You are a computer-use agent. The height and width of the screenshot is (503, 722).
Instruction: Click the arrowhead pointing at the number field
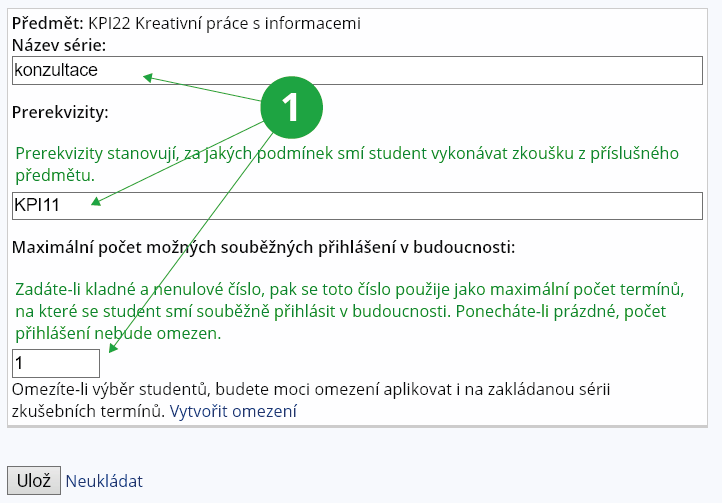[x=112, y=349]
